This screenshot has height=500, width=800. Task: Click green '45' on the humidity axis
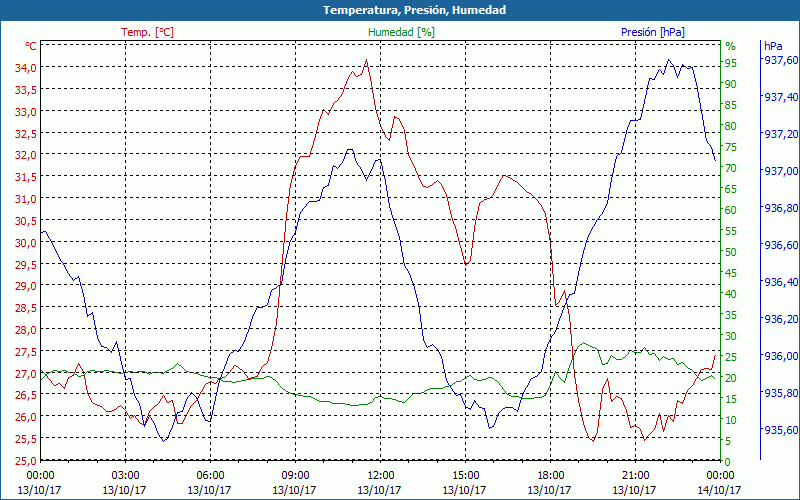731,273
